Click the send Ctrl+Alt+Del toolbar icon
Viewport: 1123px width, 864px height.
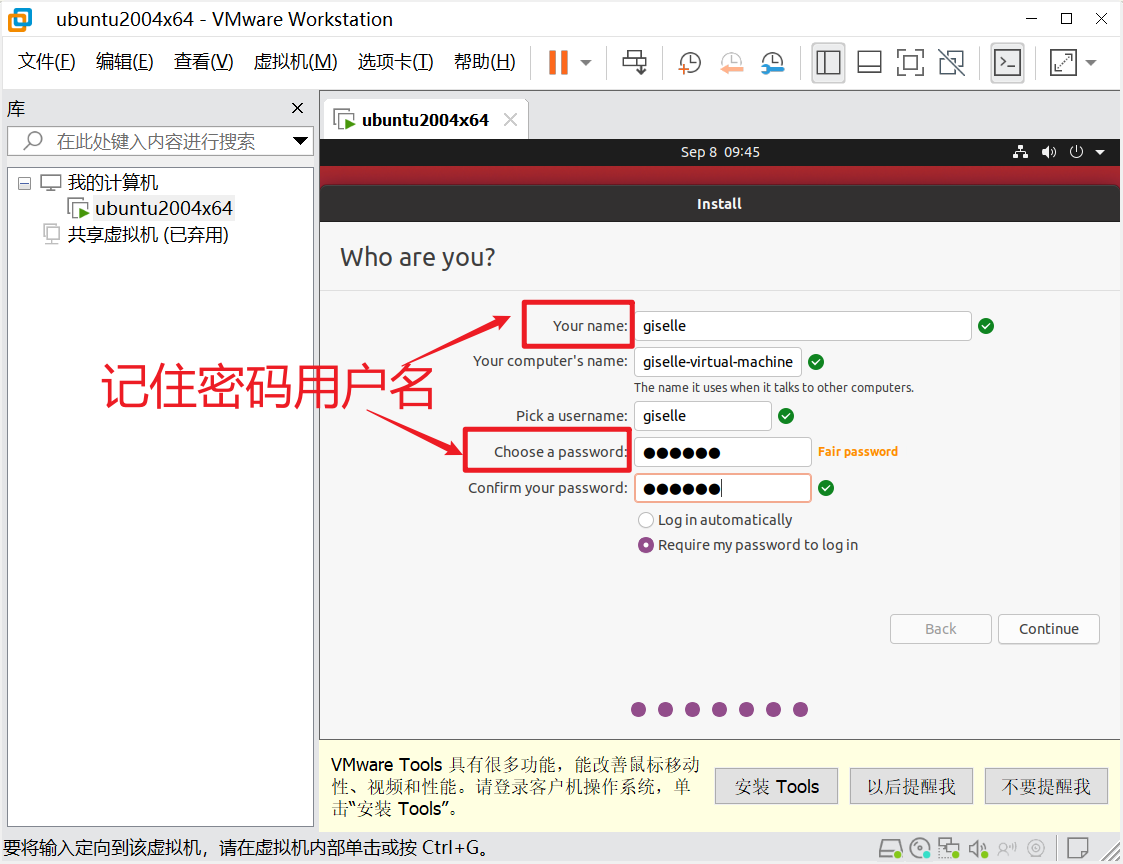pos(635,62)
